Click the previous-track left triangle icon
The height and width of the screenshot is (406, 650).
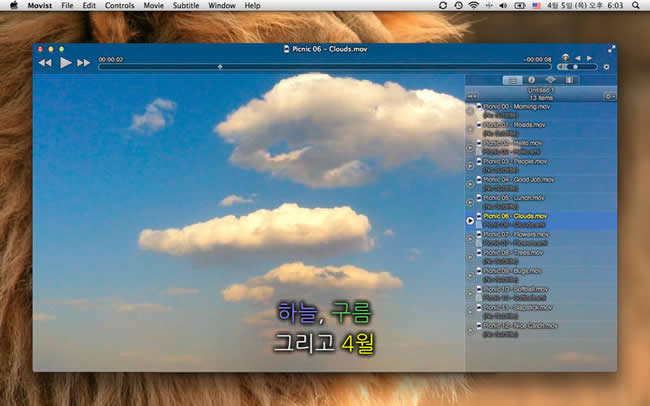pos(577,58)
